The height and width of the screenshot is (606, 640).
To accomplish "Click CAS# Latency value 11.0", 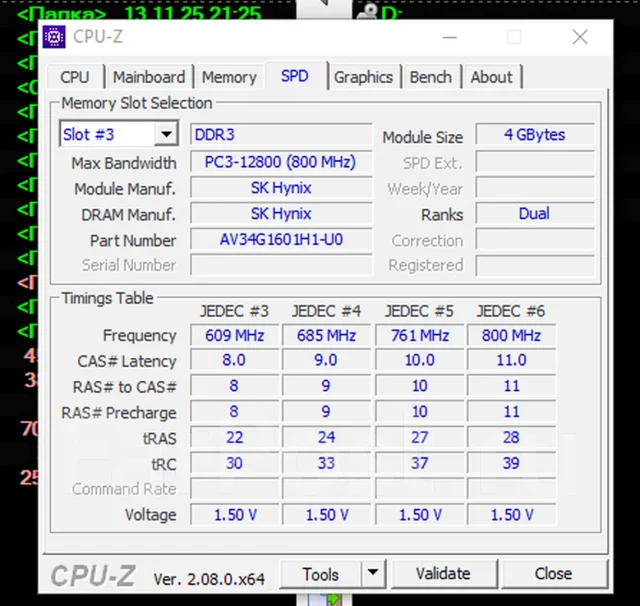I will click(x=511, y=360).
